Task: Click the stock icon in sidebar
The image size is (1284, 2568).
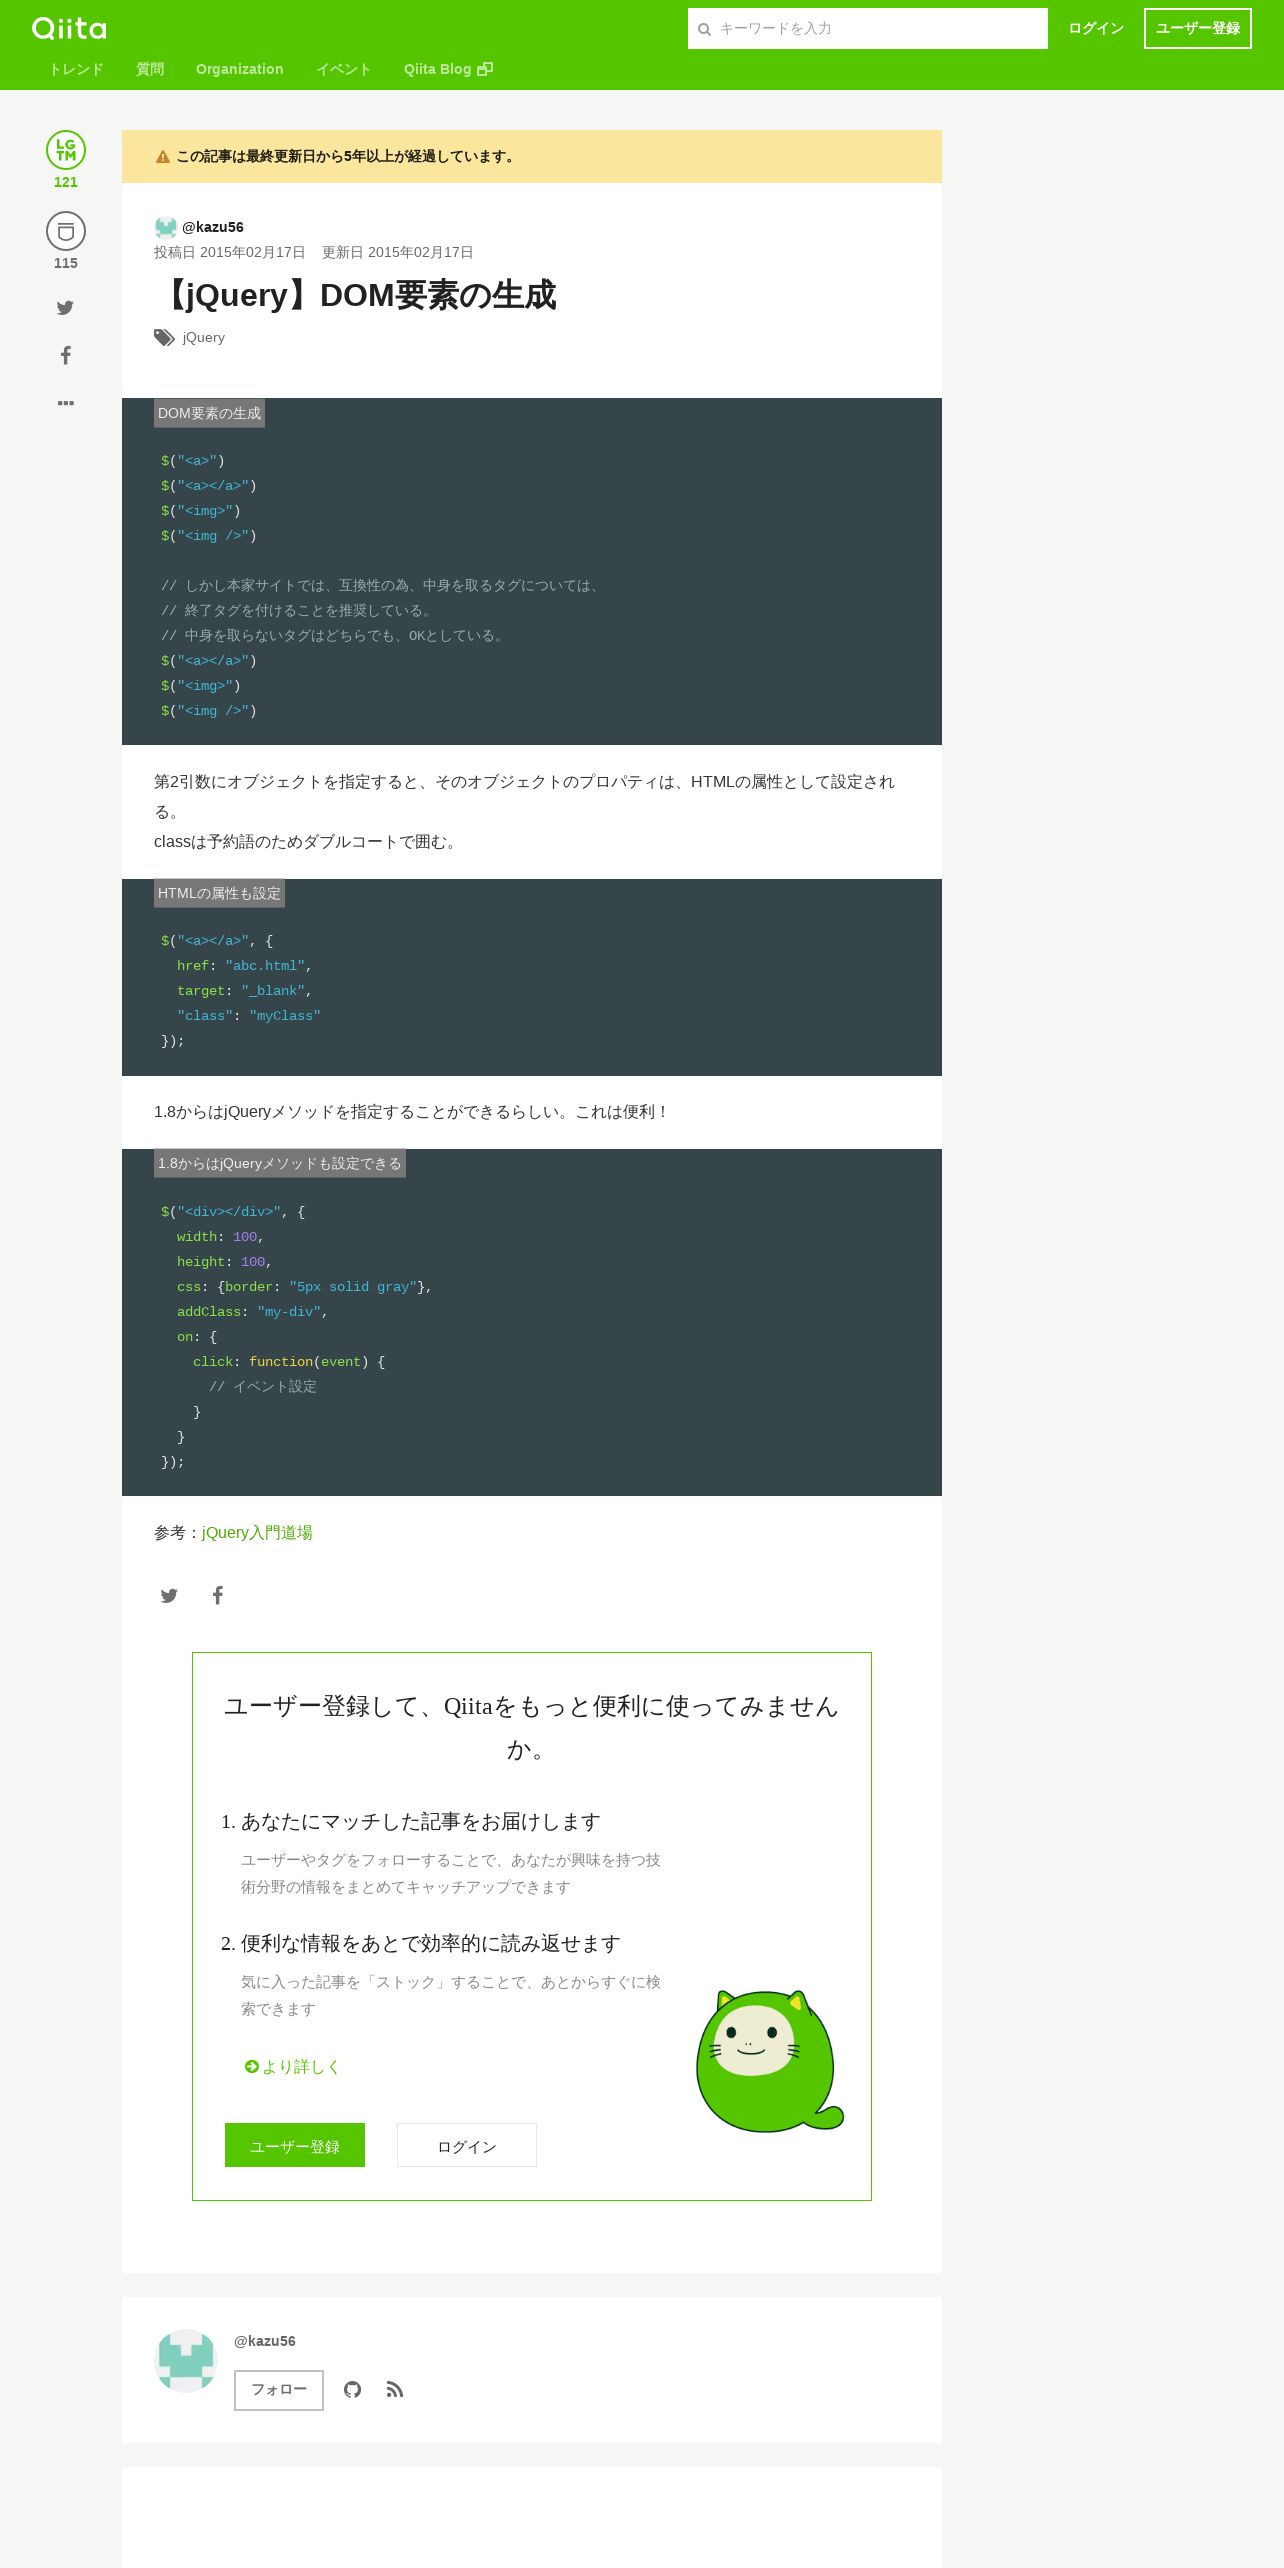Action: pyautogui.click(x=66, y=231)
